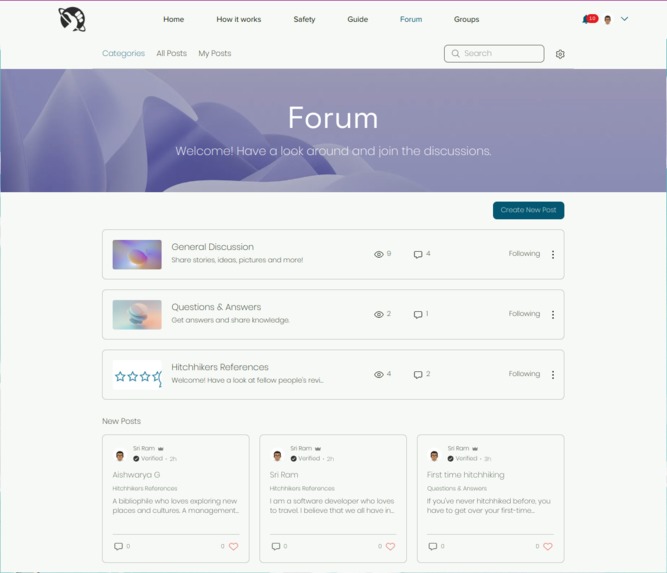Open the Groups menu item
Viewport: 667px width, 573px height.
(x=466, y=19)
